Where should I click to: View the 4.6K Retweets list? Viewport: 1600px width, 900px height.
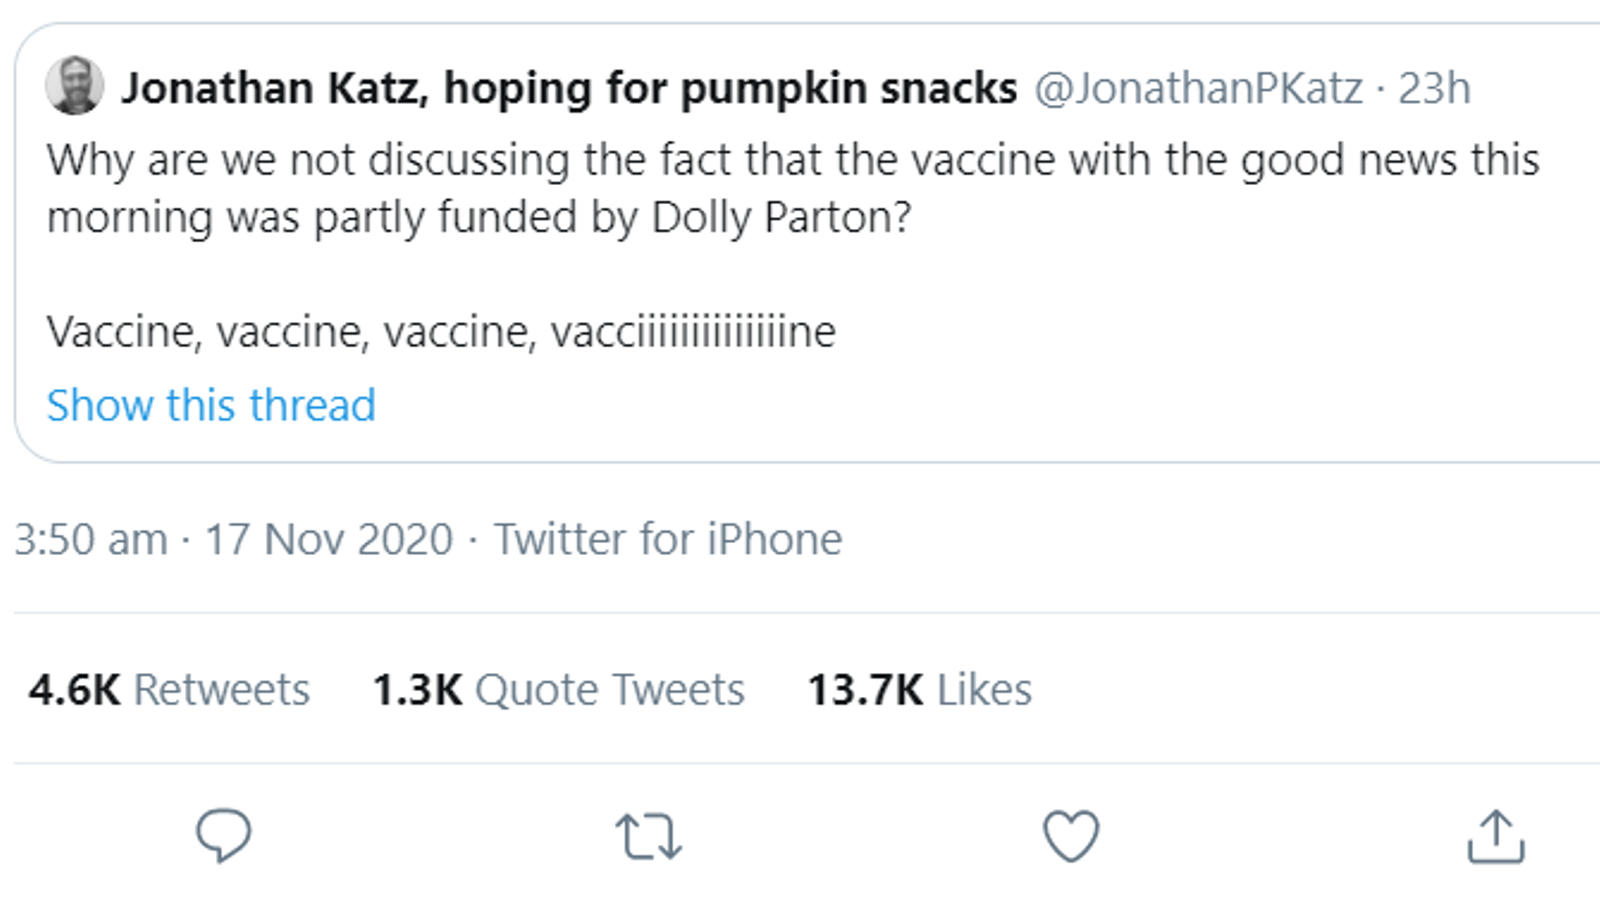169,690
